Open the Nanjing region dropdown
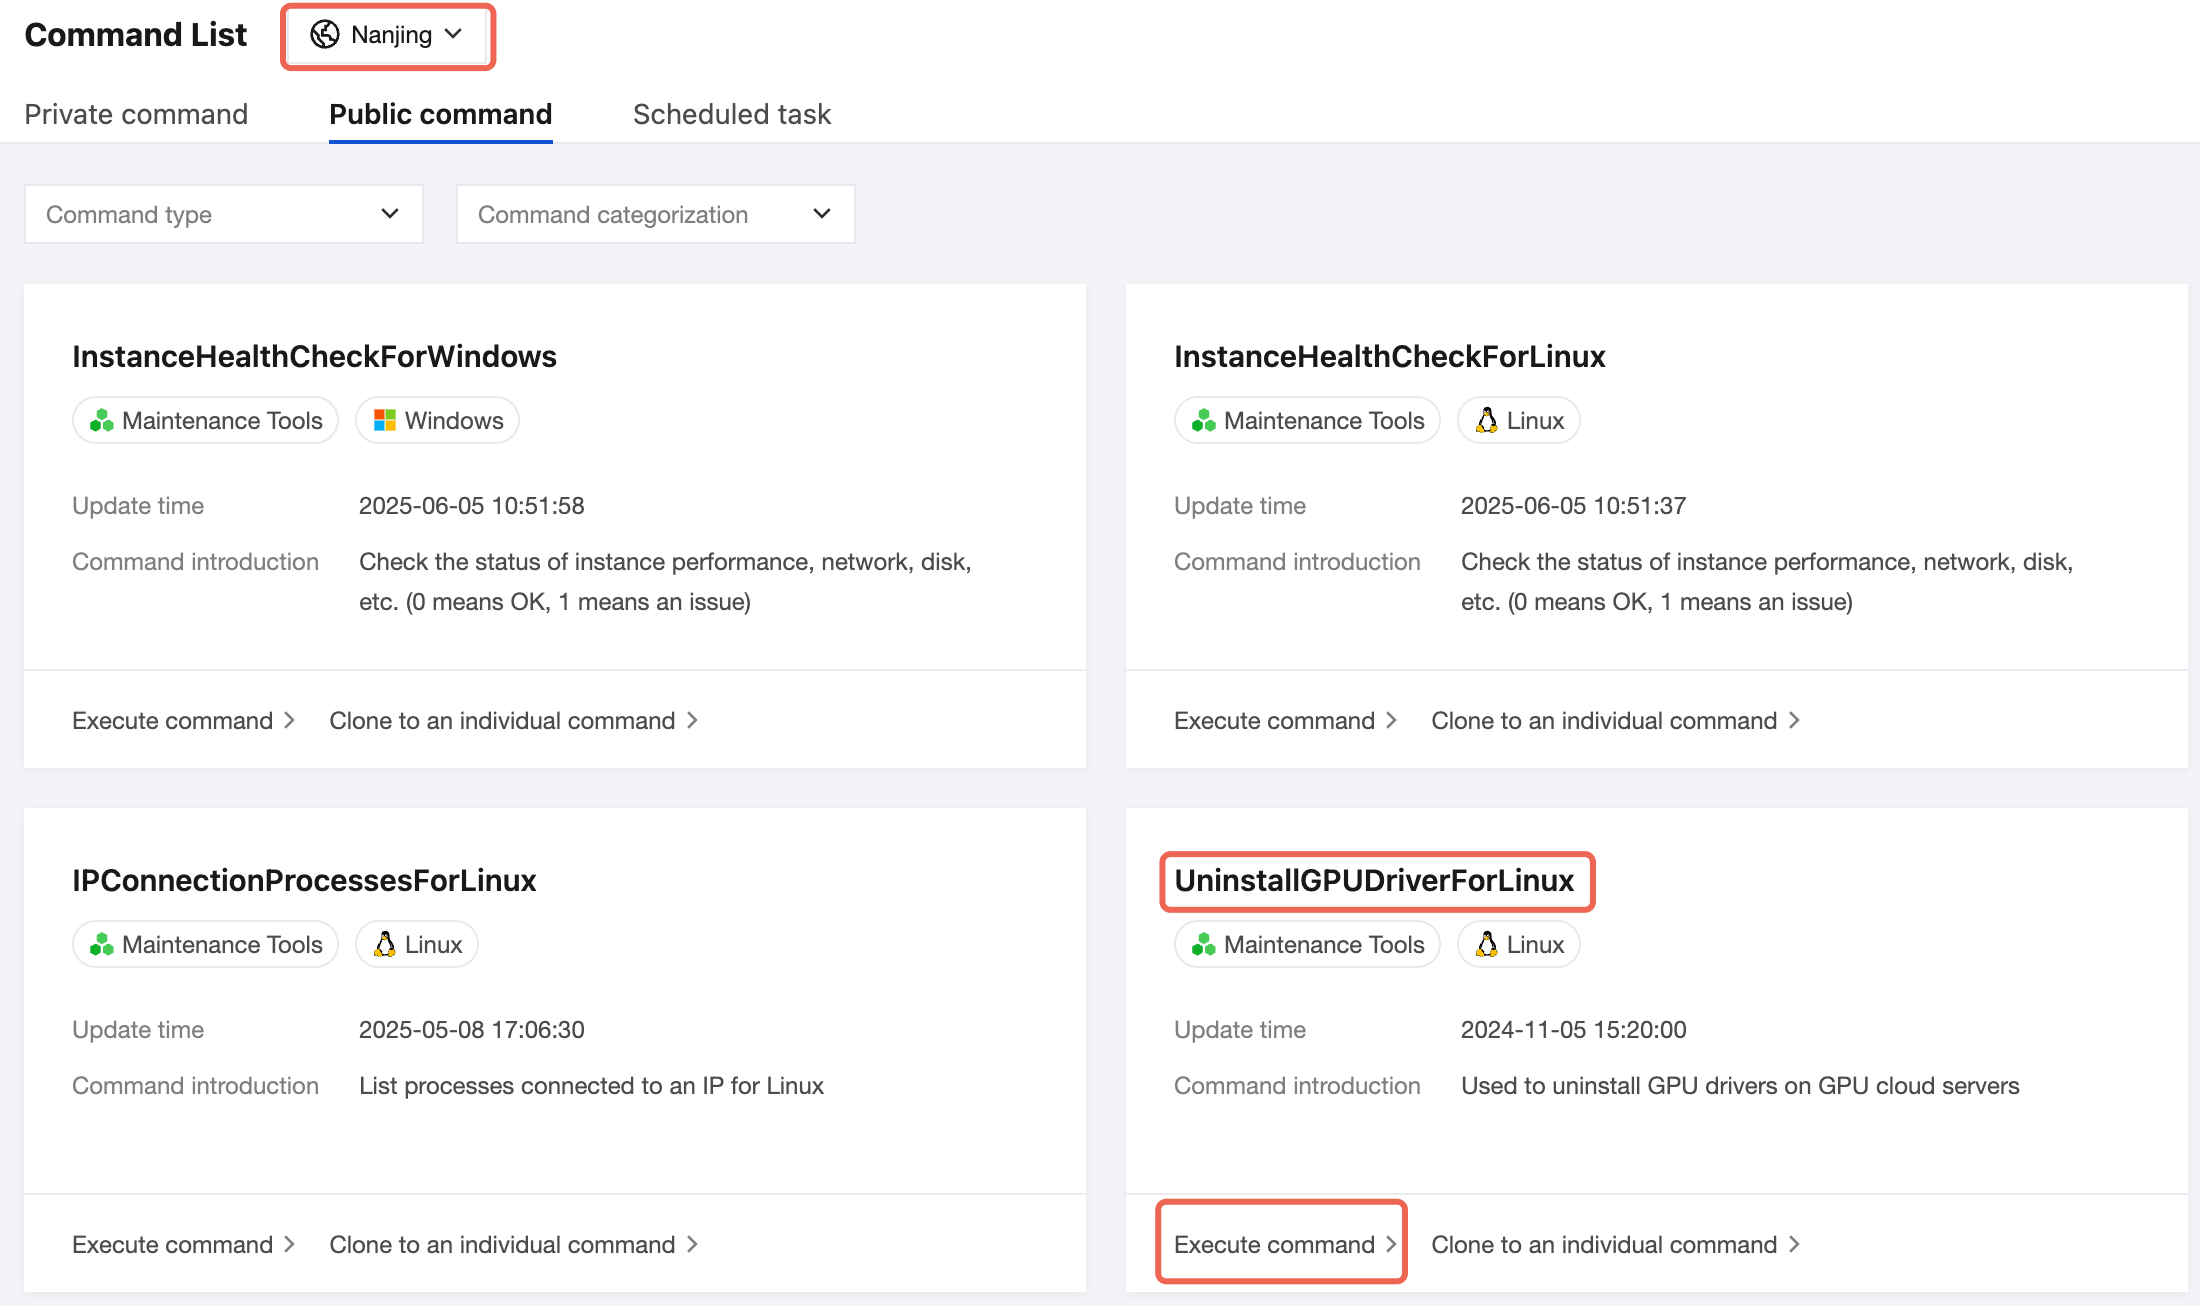Screen dimensions: 2200x1306 pos(388,35)
